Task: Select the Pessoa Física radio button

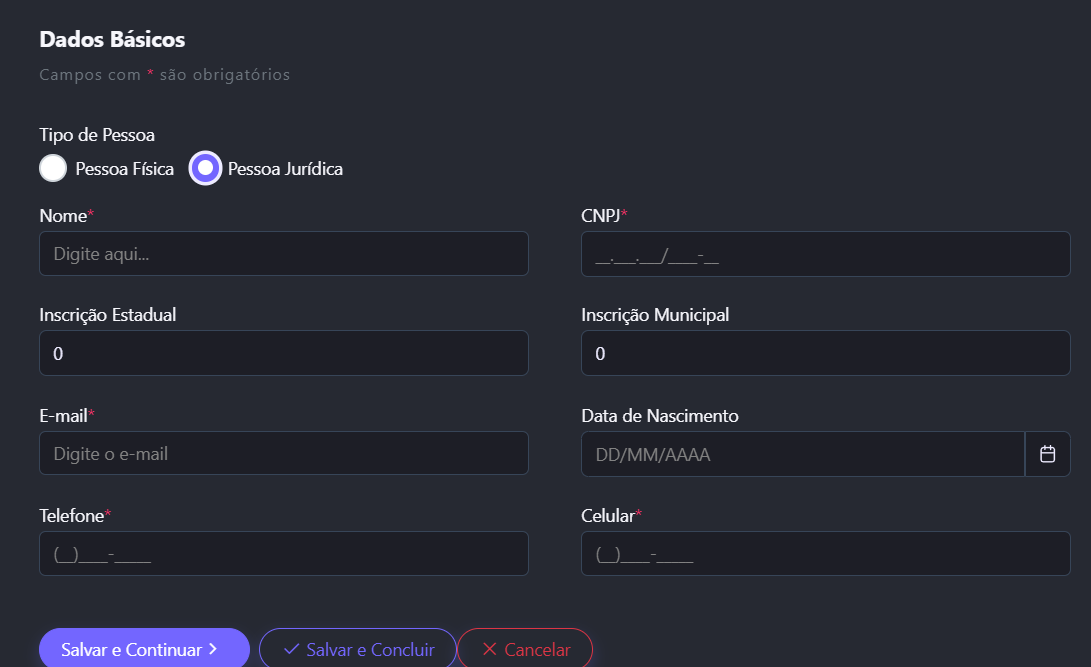Action: (x=53, y=168)
